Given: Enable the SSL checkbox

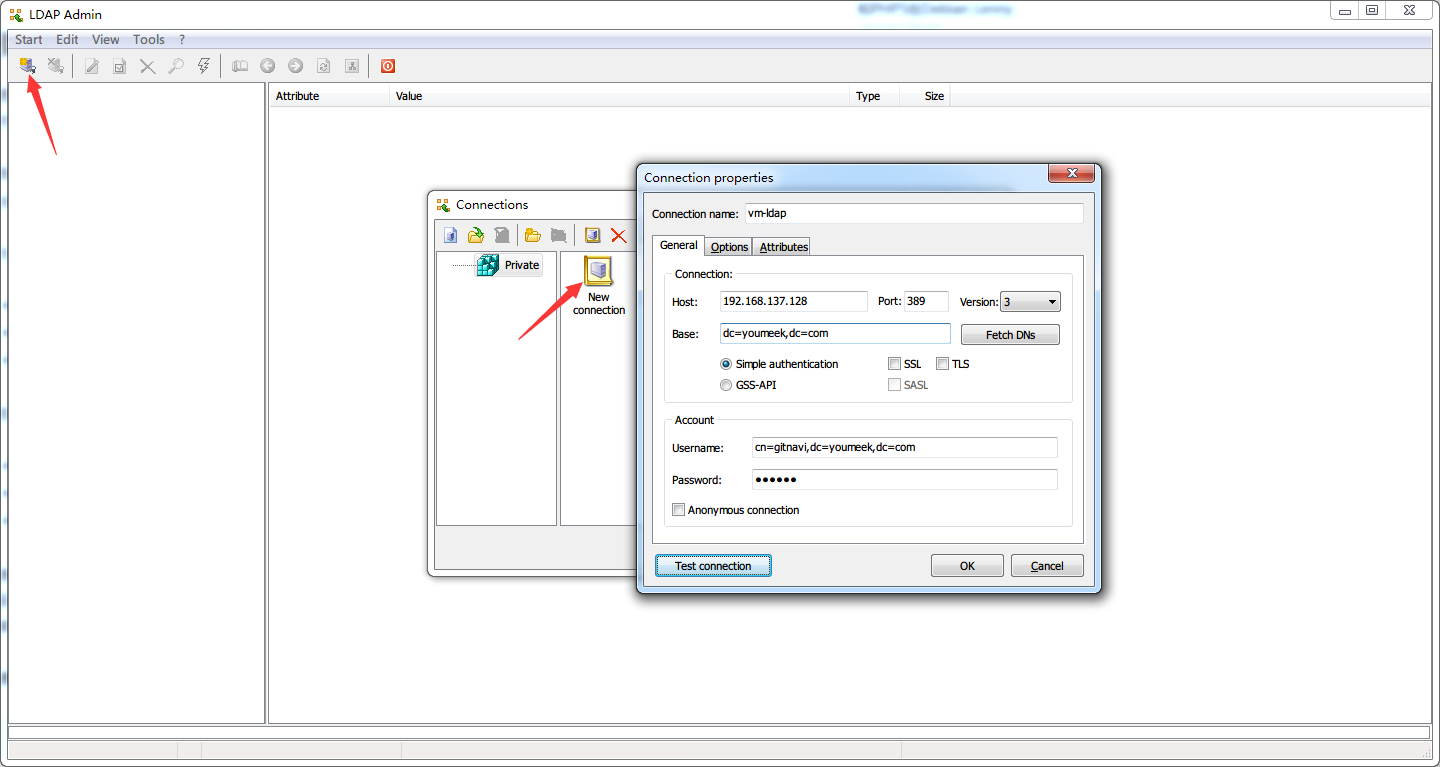Looking at the screenshot, I should (894, 363).
